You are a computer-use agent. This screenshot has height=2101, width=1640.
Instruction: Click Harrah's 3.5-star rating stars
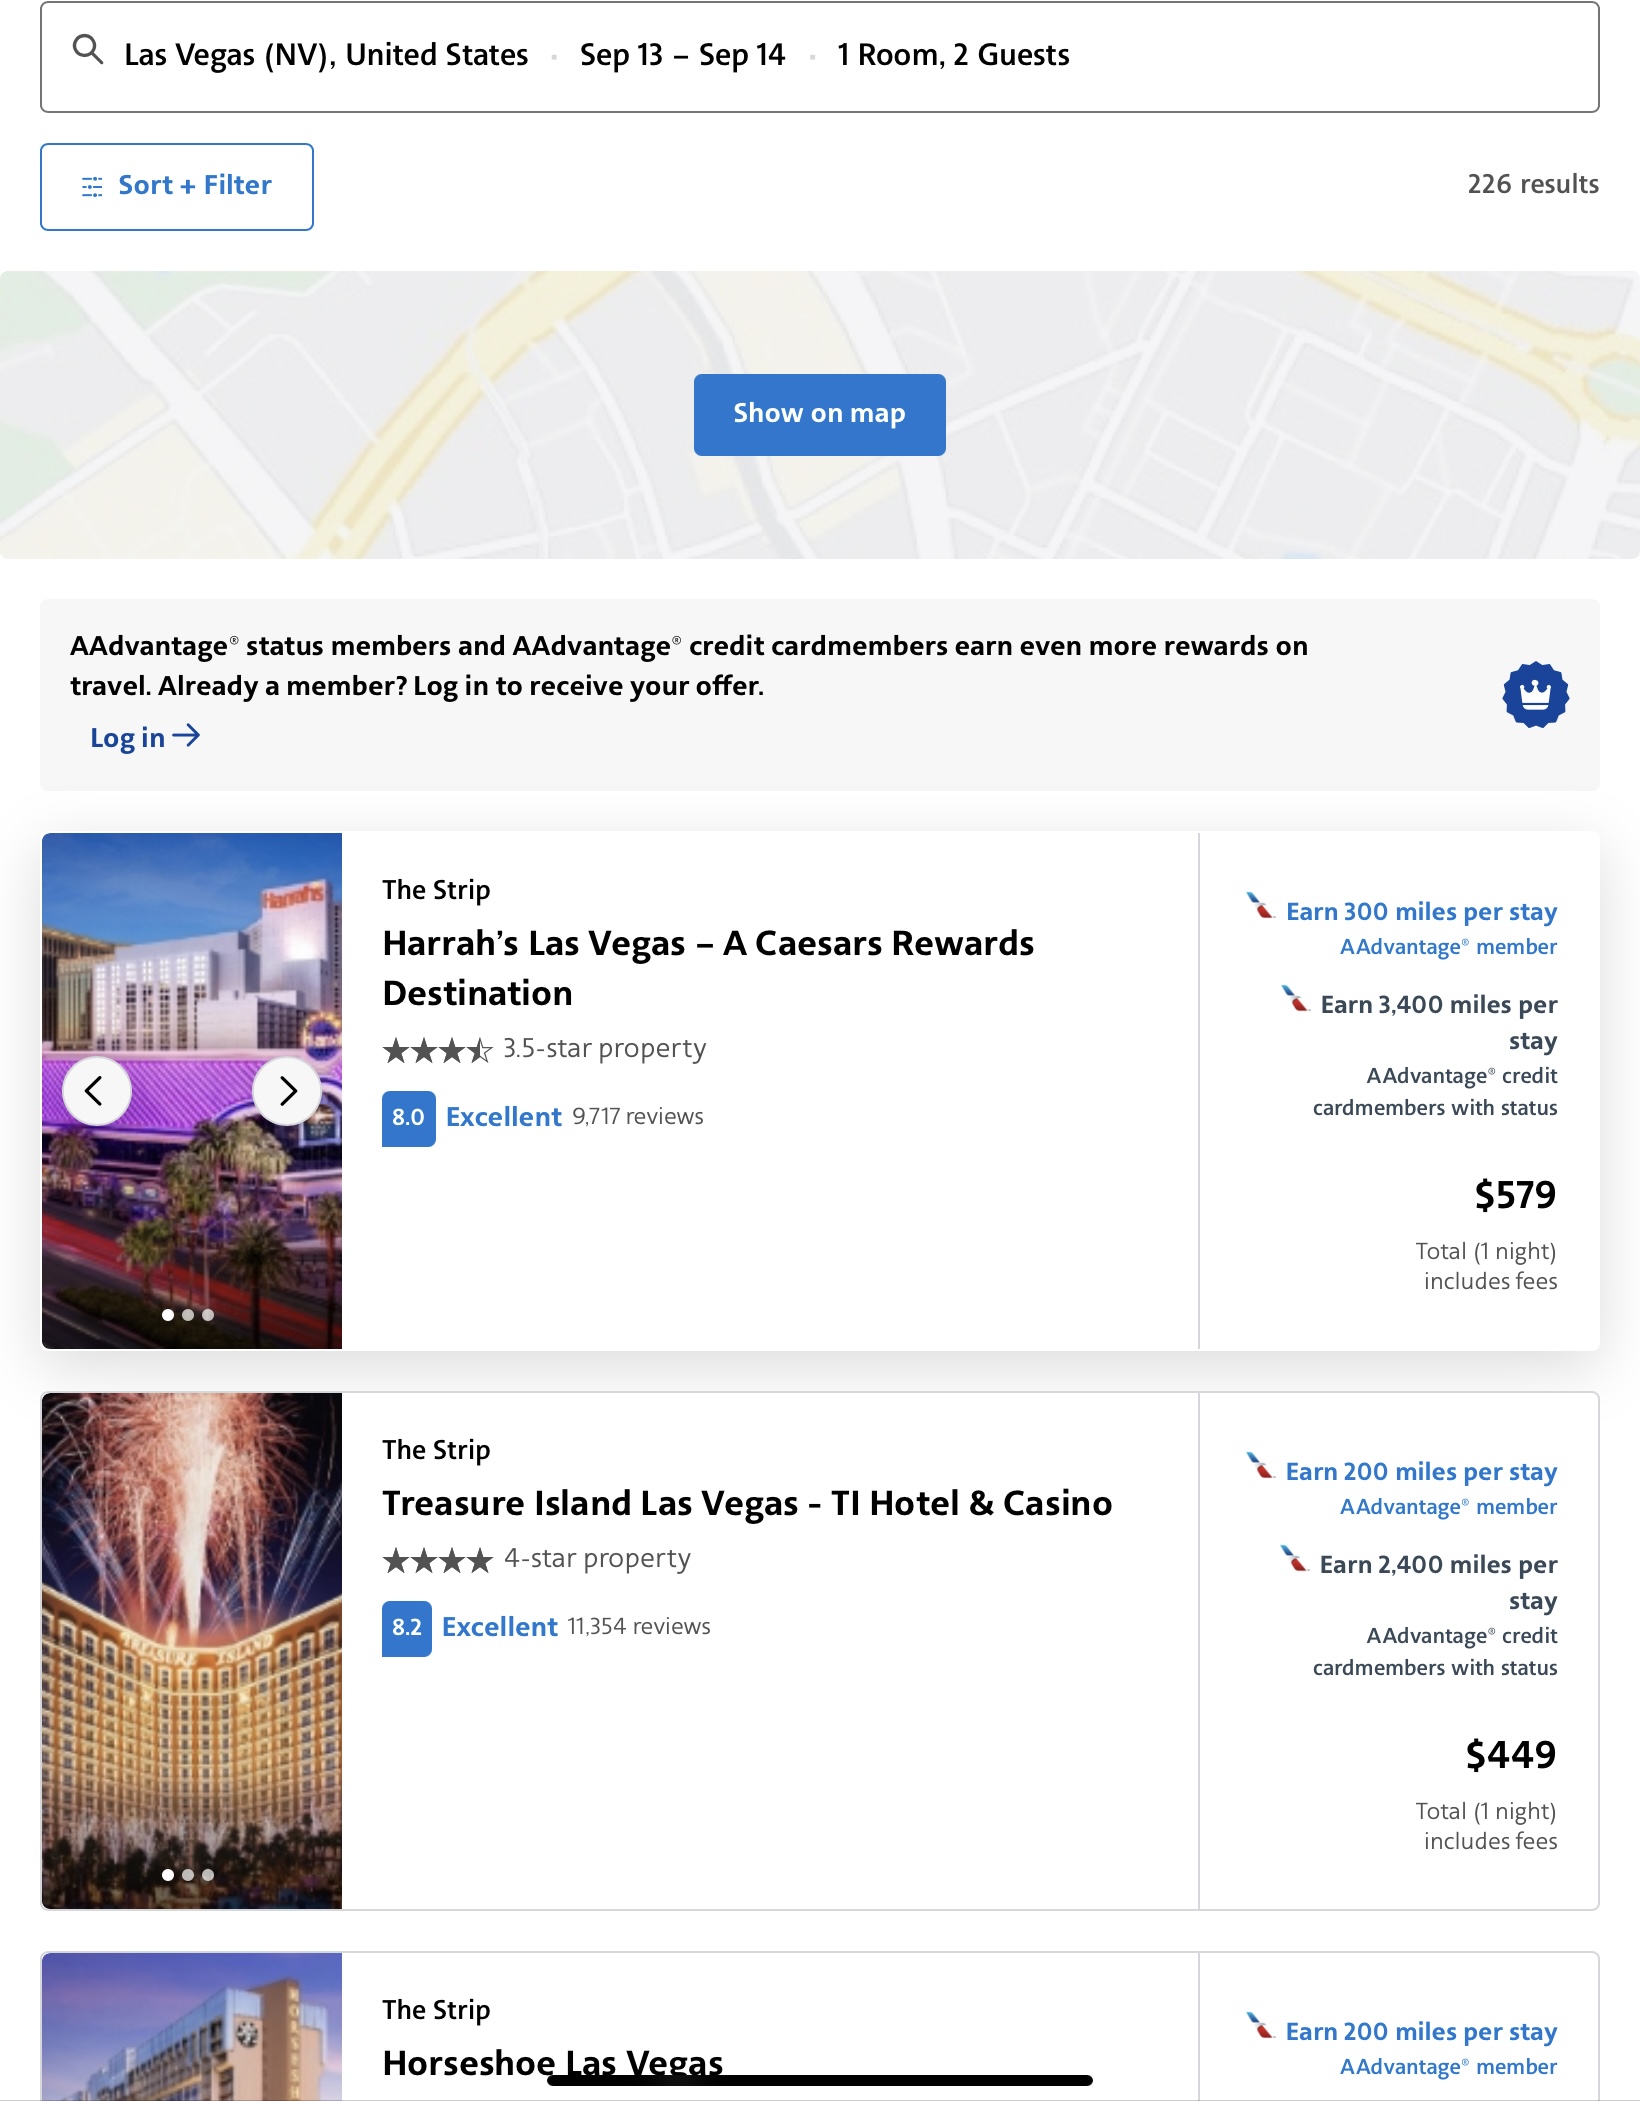[437, 1050]
